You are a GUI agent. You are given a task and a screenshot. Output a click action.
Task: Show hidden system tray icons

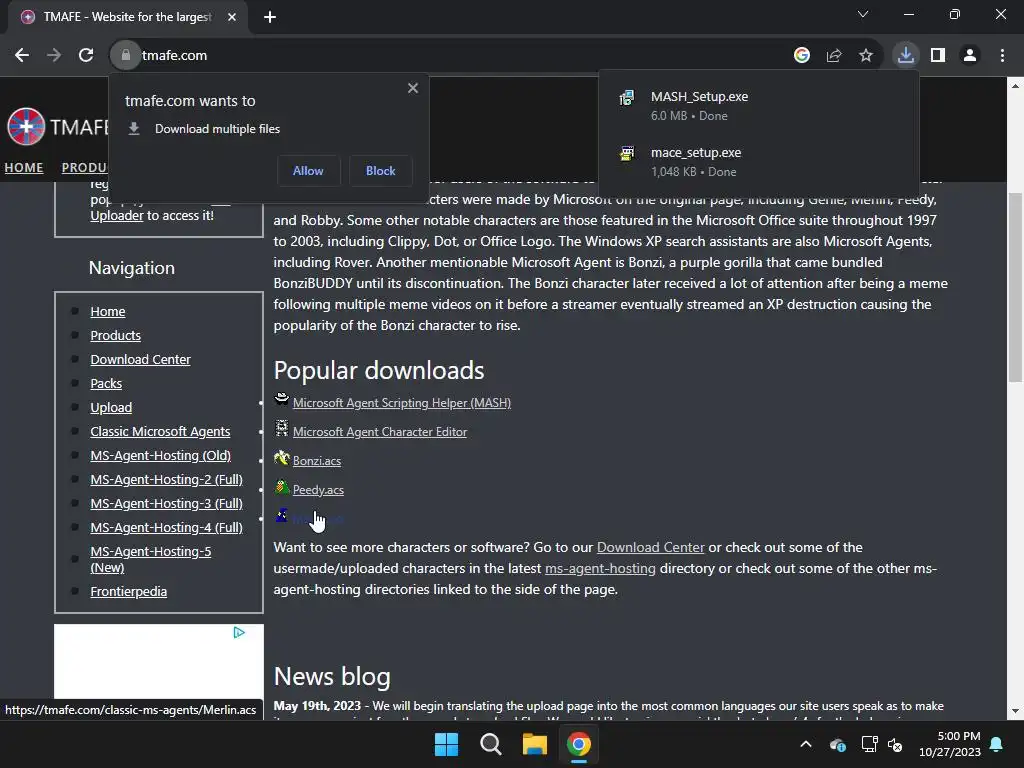tap(806, 744)
